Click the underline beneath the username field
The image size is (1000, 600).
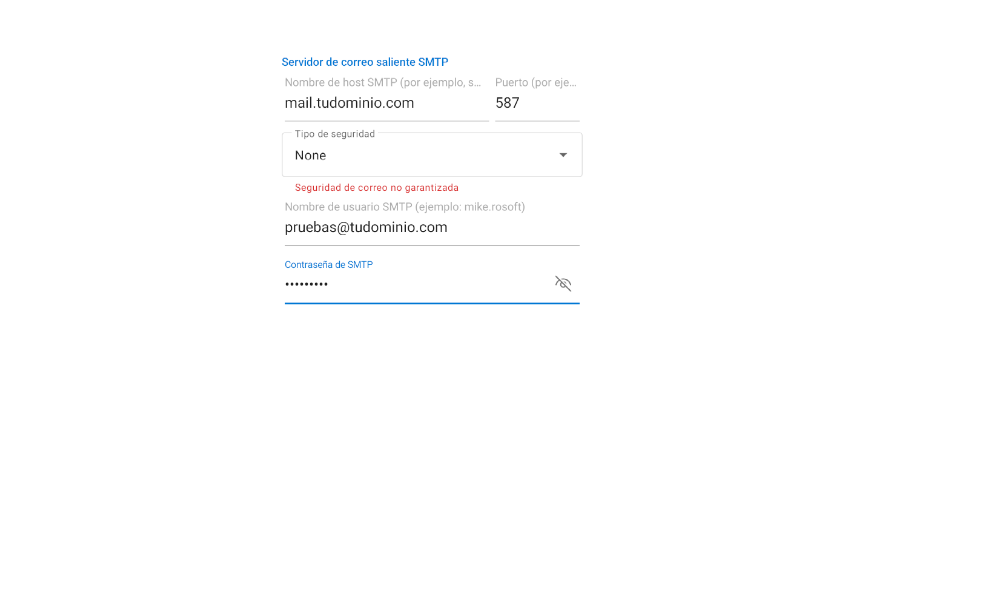432,245
